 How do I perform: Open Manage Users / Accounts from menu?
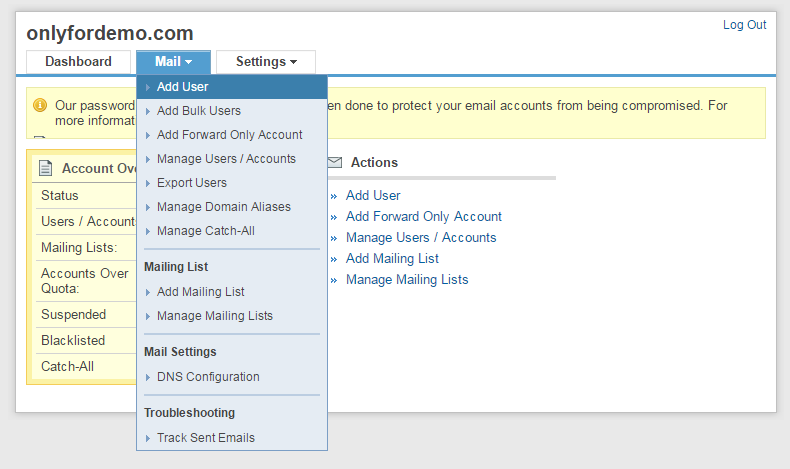click(226, 159)
